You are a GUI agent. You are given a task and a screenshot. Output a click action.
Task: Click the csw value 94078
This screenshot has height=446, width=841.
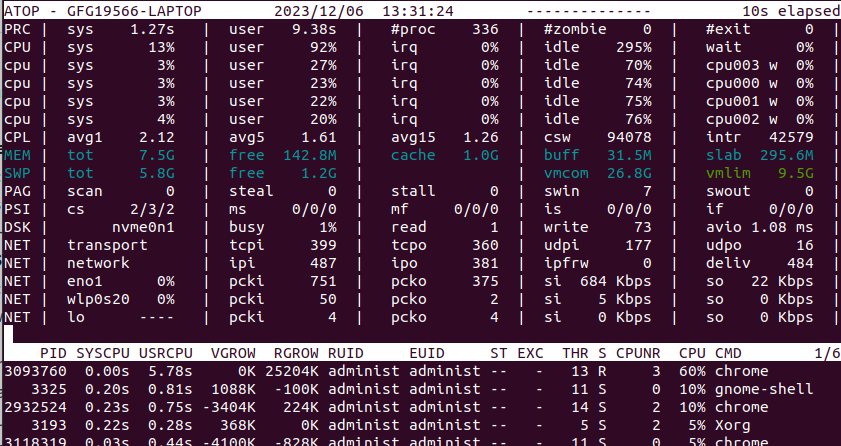(x=629, y=137)
